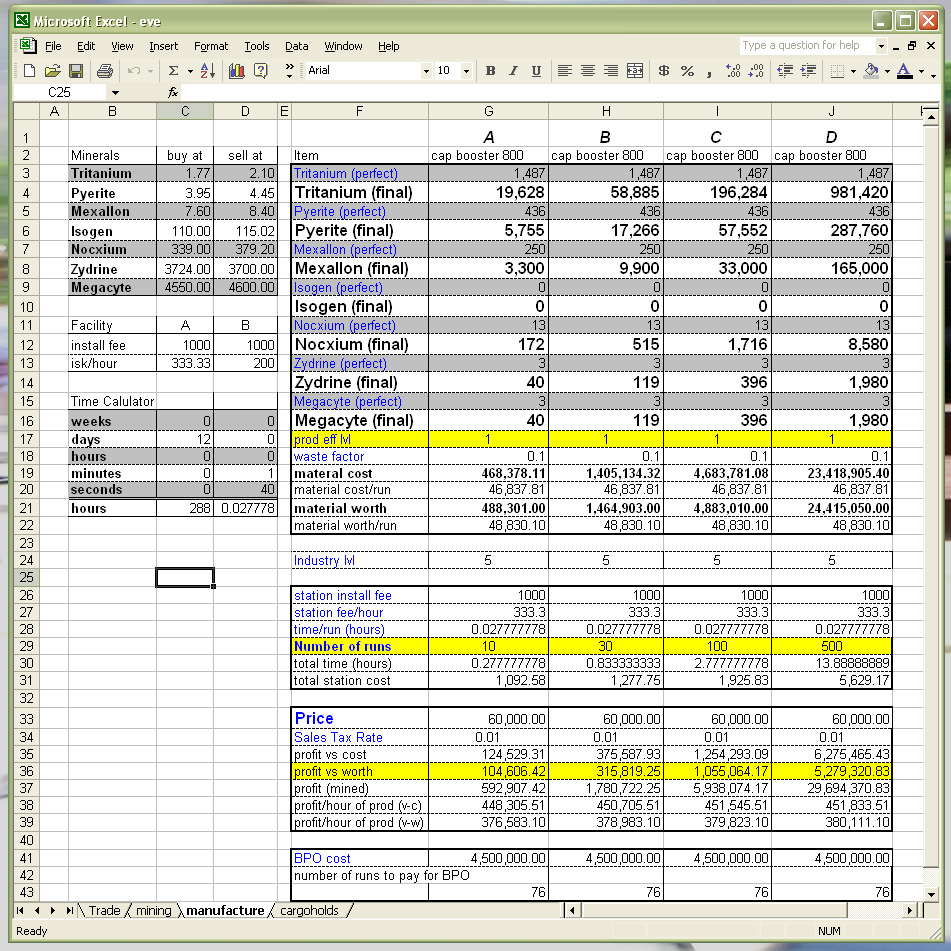Image resolution: width=951 pixels, height=951 pixels.
Task: Align cell text right
Action: (611, 71)
